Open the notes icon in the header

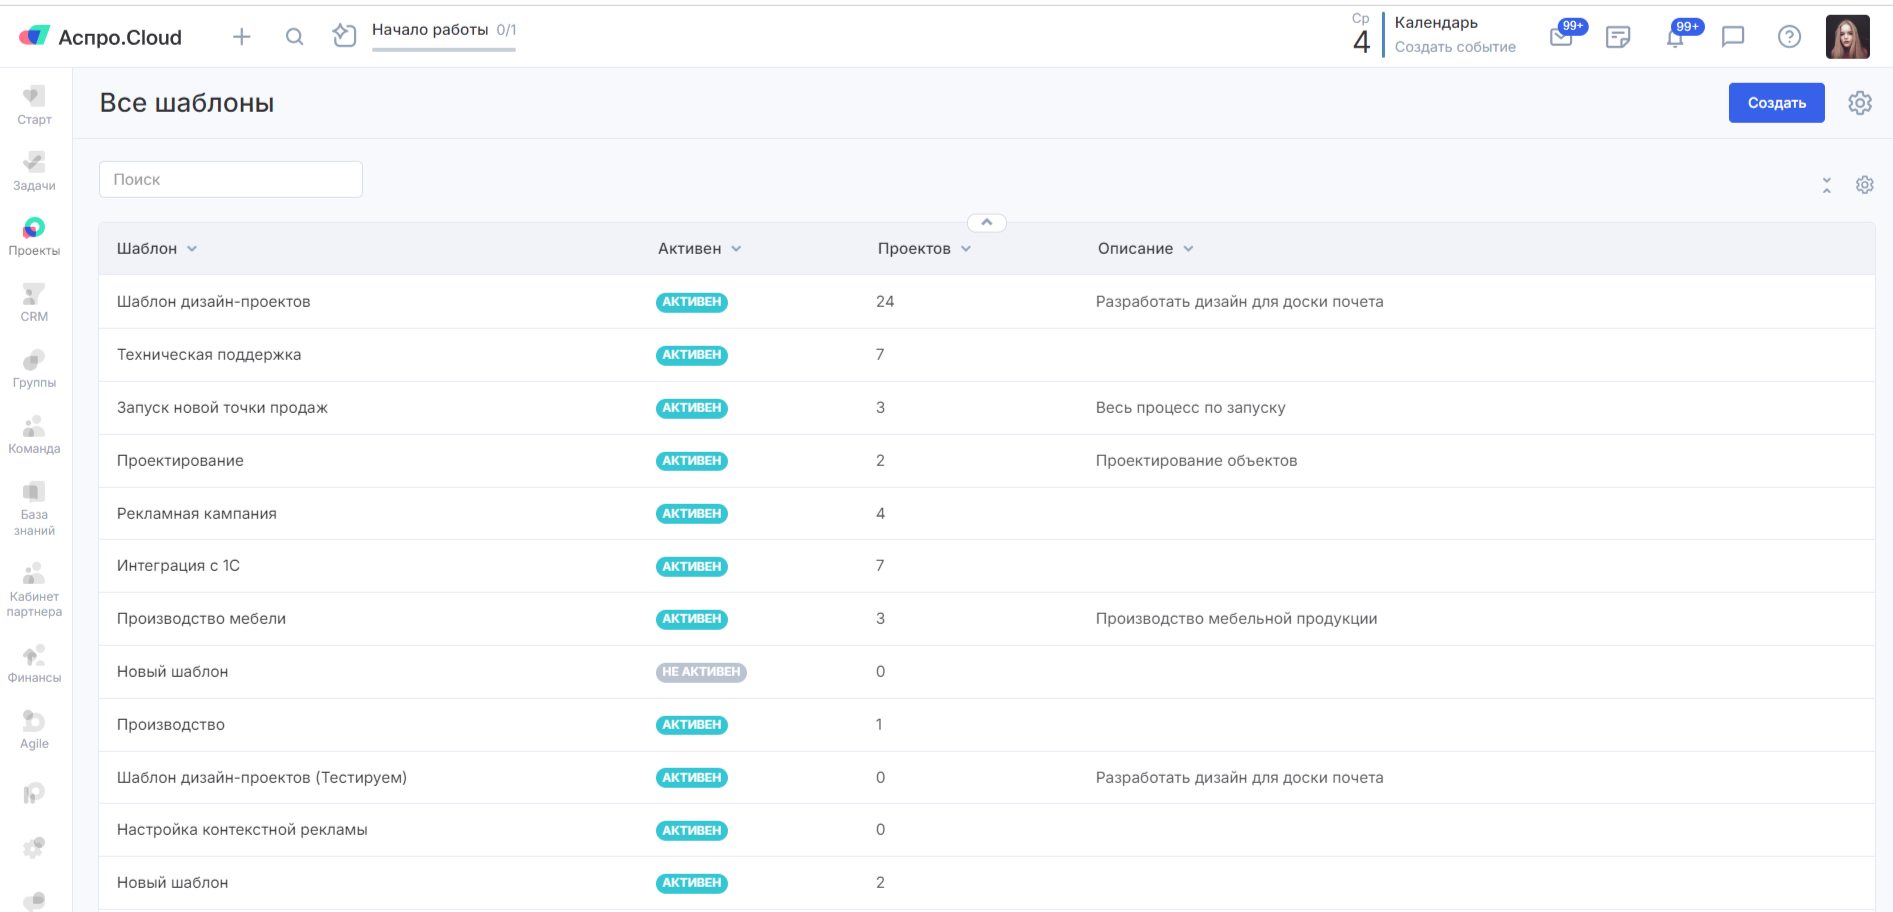point(1617,37)
